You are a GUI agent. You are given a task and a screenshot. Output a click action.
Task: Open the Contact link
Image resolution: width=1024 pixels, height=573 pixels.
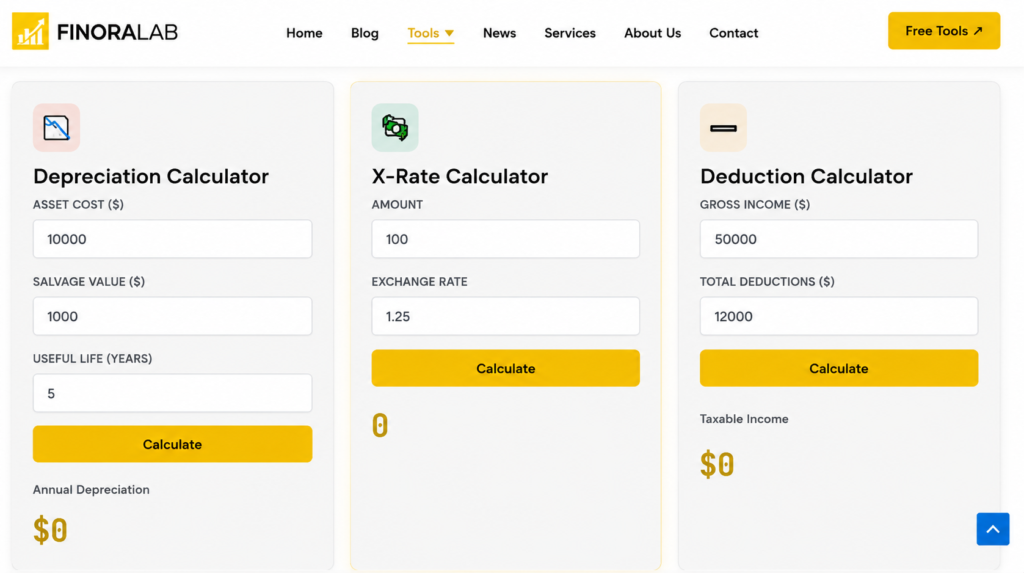click(x=733, y=33)
